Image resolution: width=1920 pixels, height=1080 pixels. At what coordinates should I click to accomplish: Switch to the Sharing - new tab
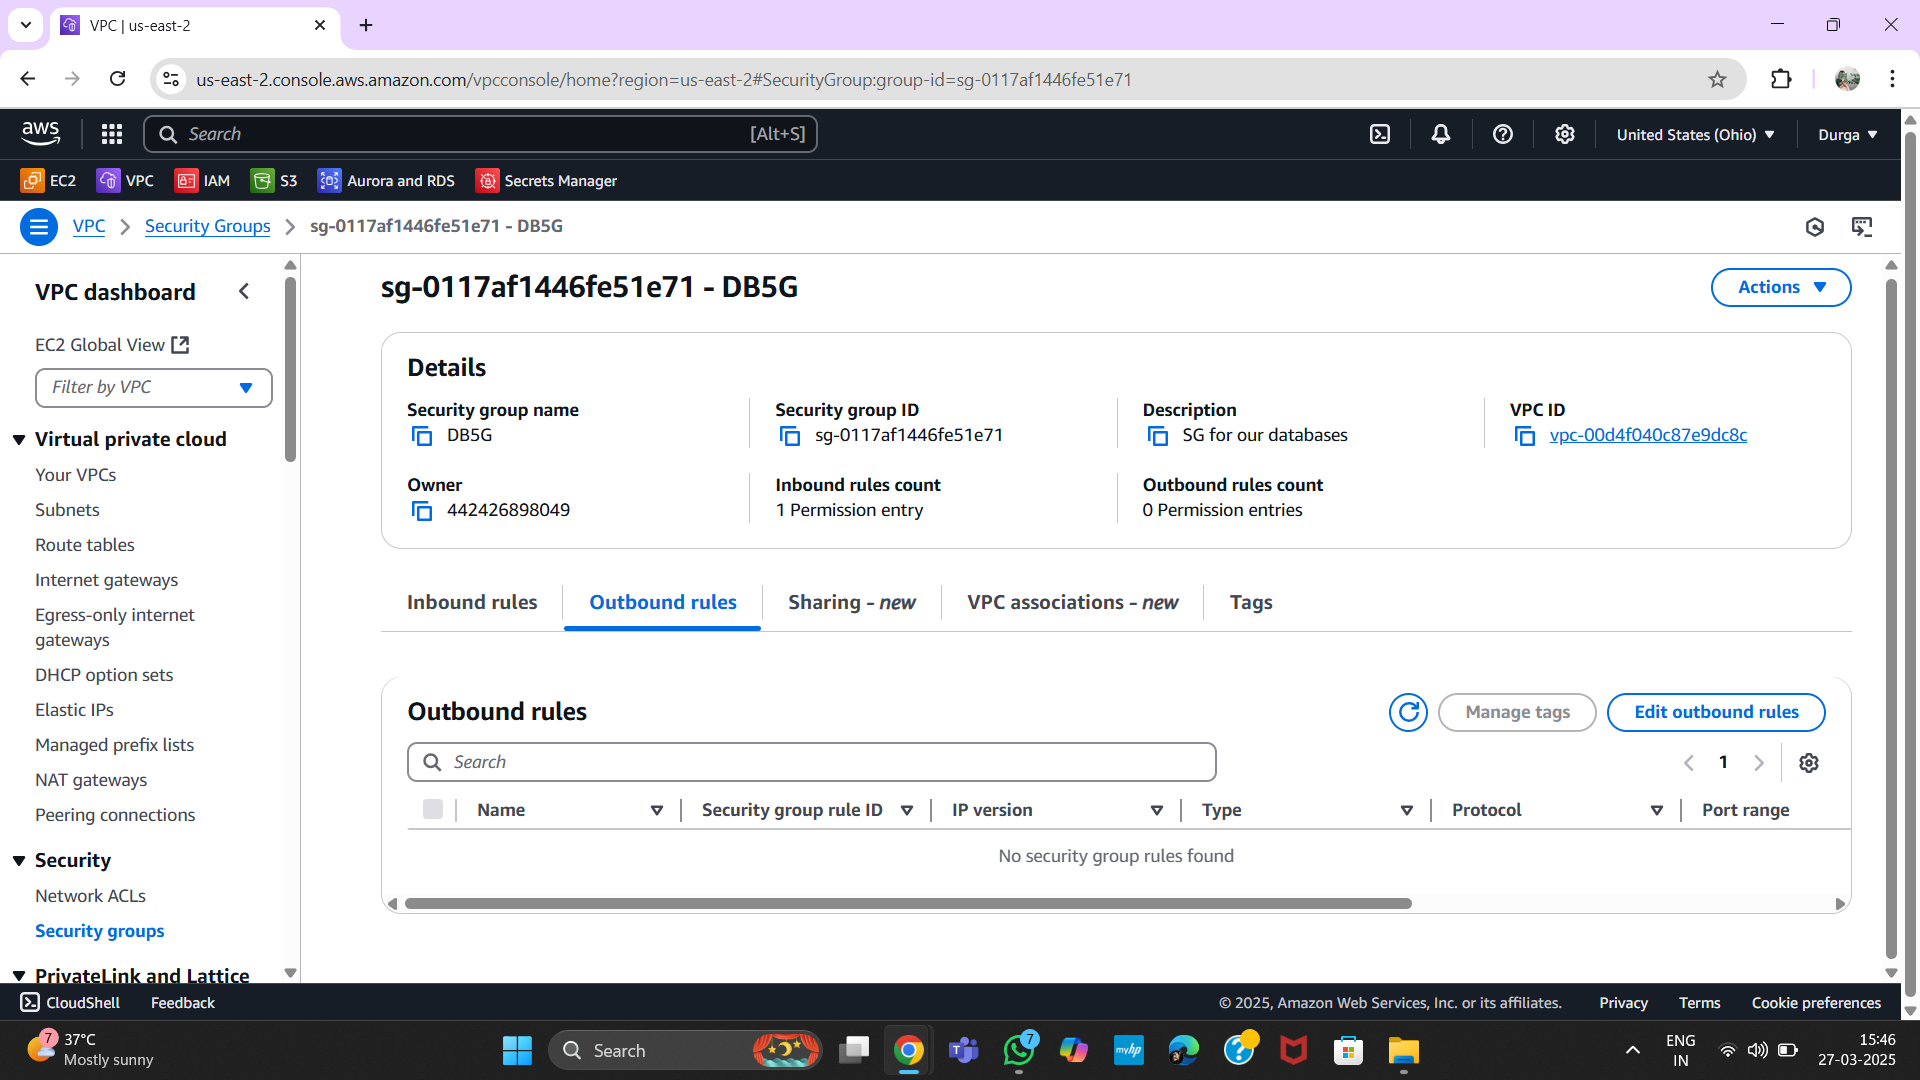click(852, 602)
